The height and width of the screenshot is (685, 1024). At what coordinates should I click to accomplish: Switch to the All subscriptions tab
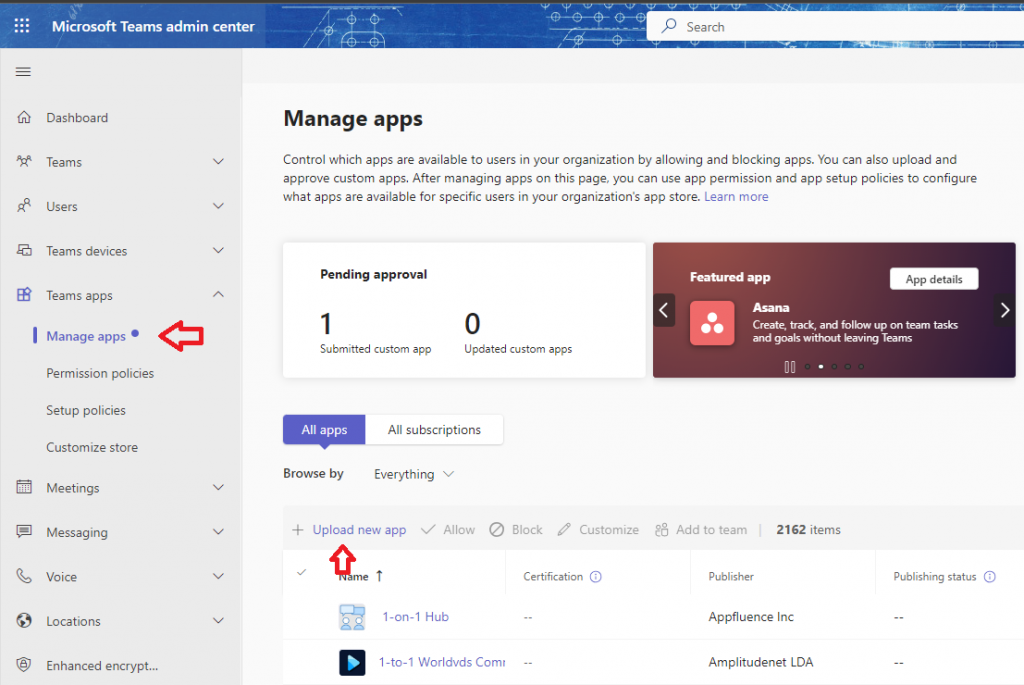point(434,430)
